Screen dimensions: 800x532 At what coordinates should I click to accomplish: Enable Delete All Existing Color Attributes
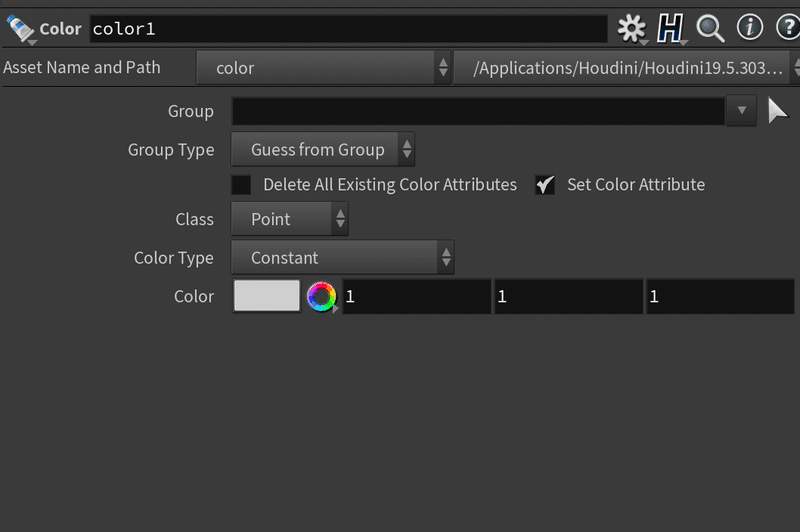click(x=241, y=185)
